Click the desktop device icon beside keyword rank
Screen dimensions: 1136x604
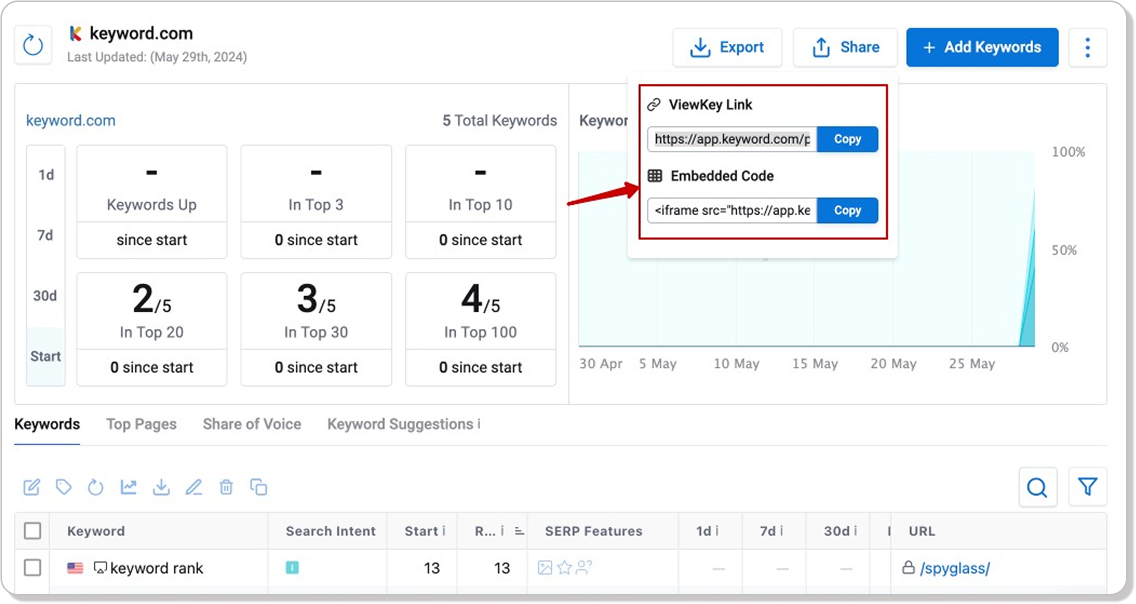[x=100, y=568]
